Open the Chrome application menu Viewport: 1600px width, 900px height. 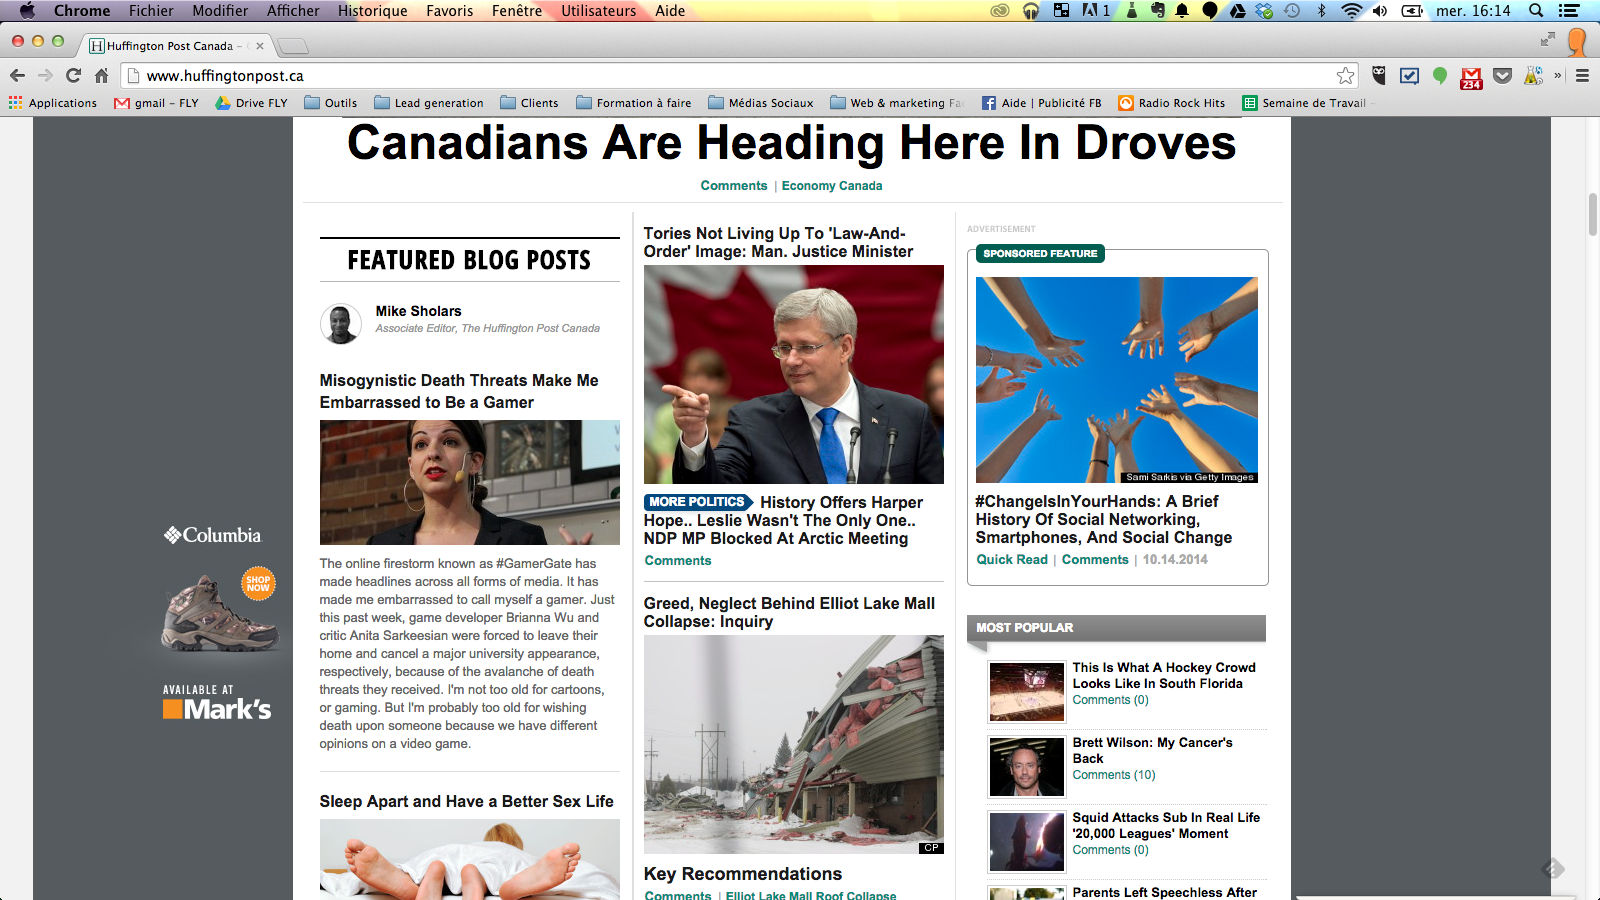tap(82, 11)
